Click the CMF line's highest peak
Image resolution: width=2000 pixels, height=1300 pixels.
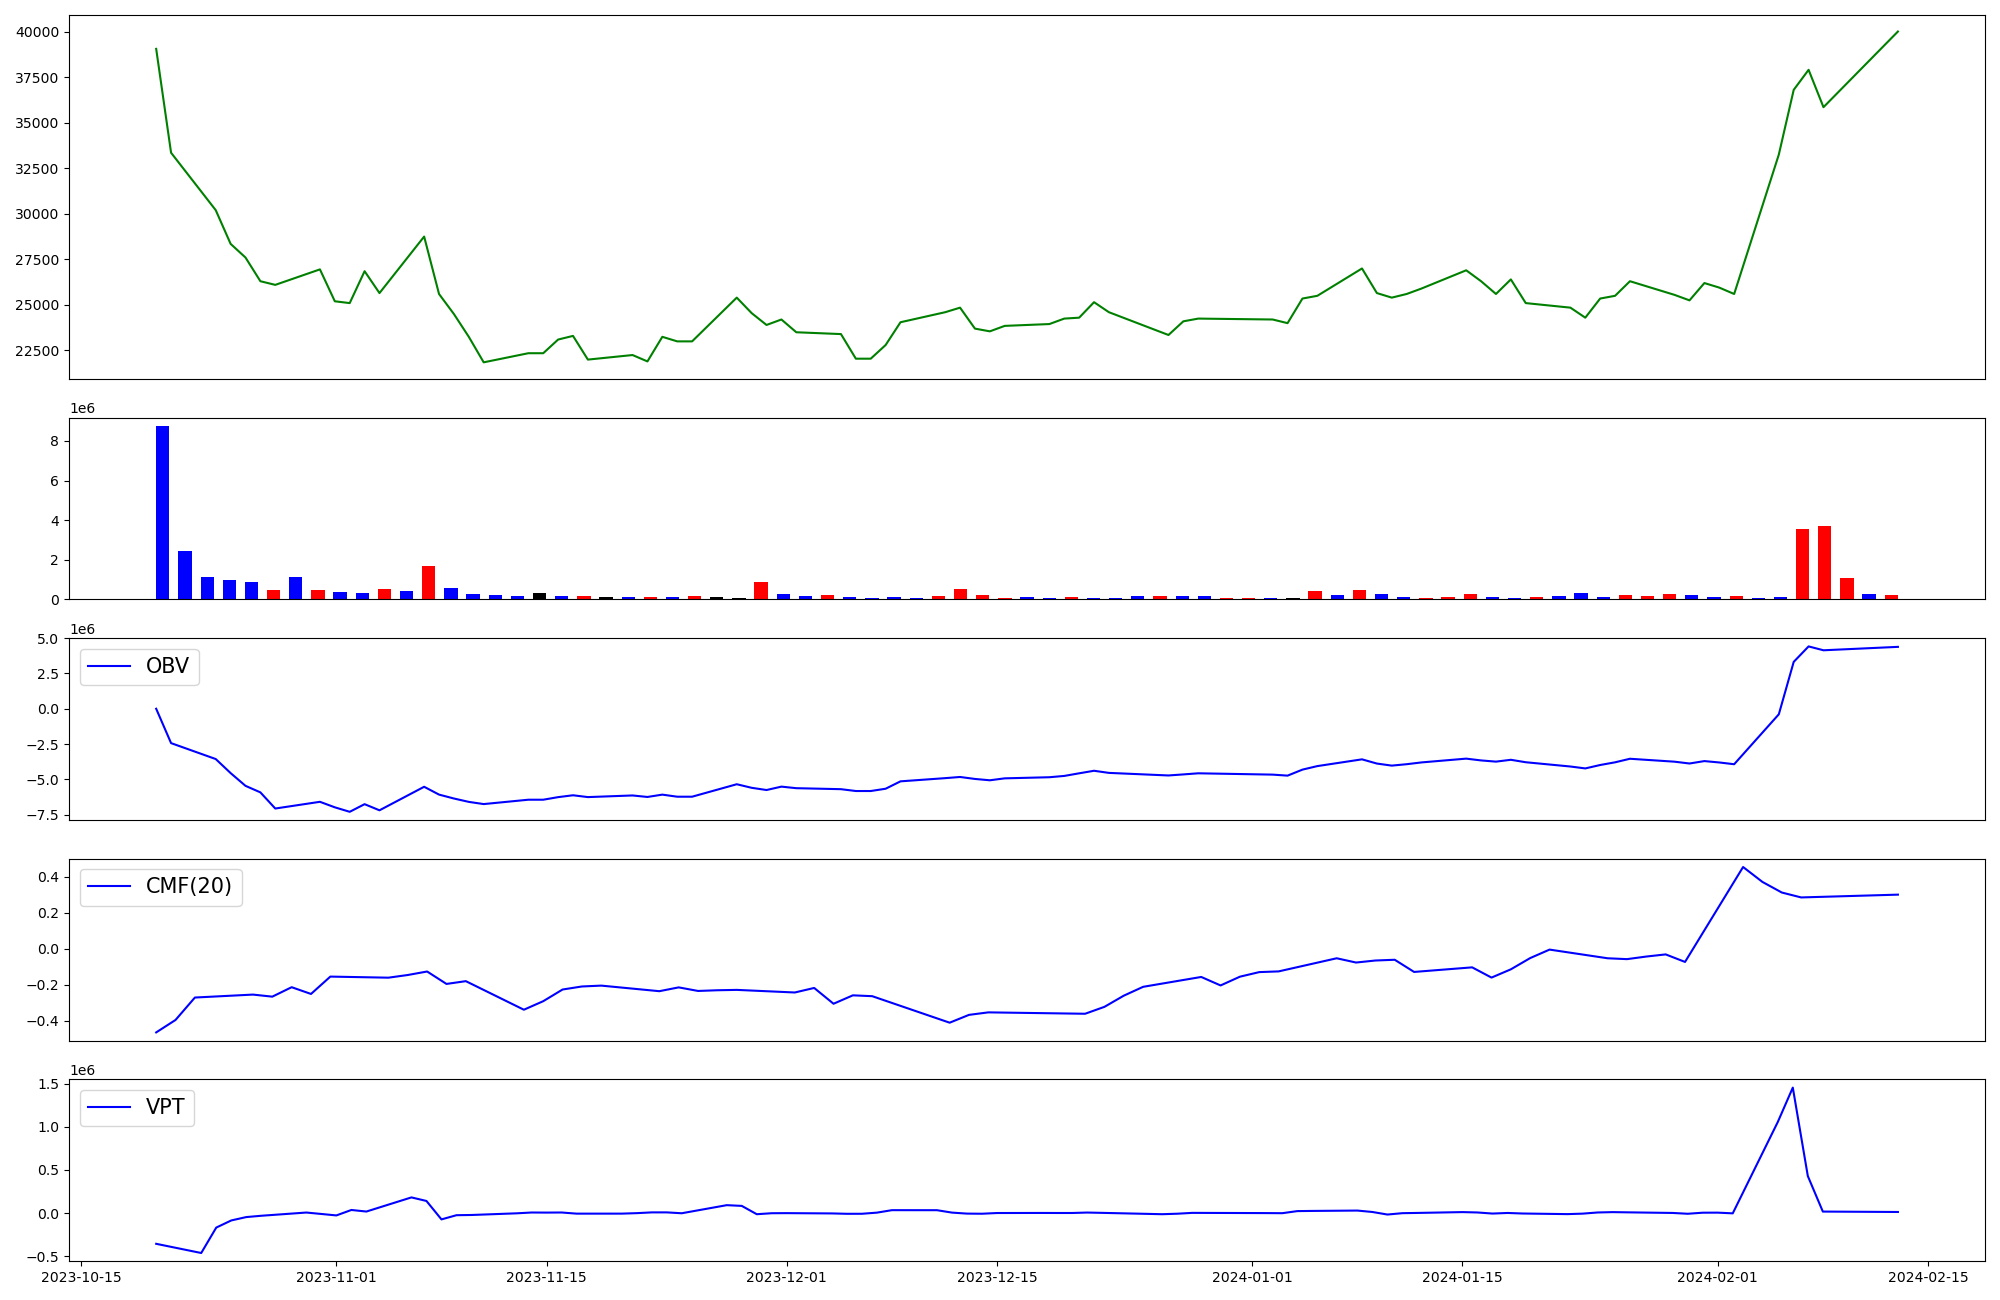coord(1743,867)
